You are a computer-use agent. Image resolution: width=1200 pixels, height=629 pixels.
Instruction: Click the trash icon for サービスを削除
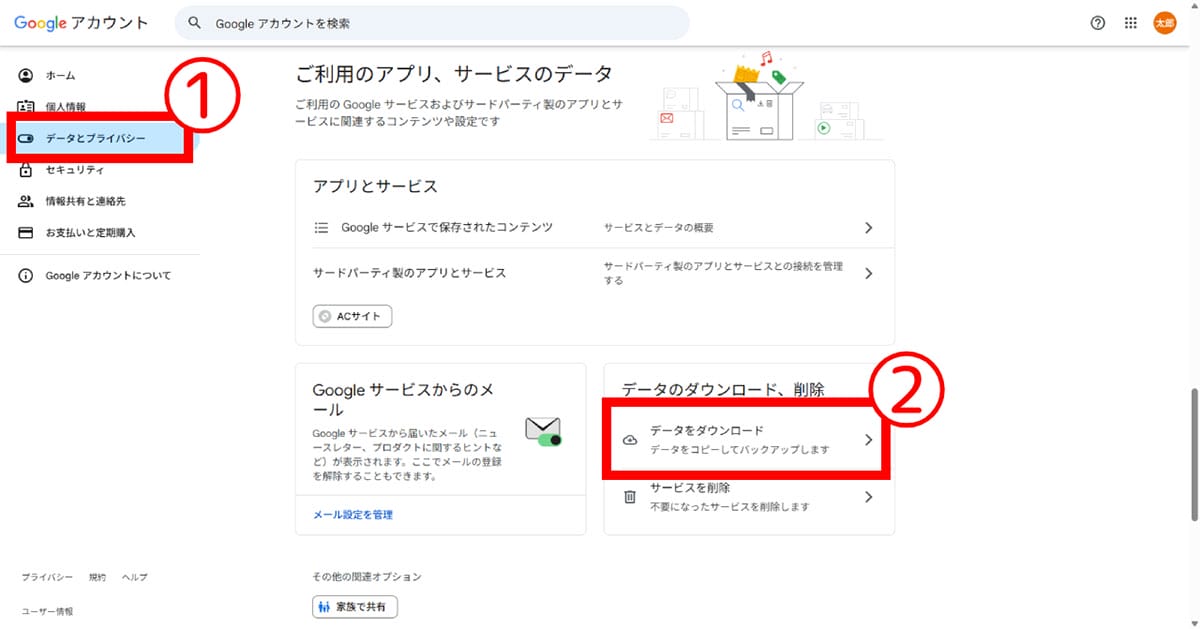pos(630,497)
